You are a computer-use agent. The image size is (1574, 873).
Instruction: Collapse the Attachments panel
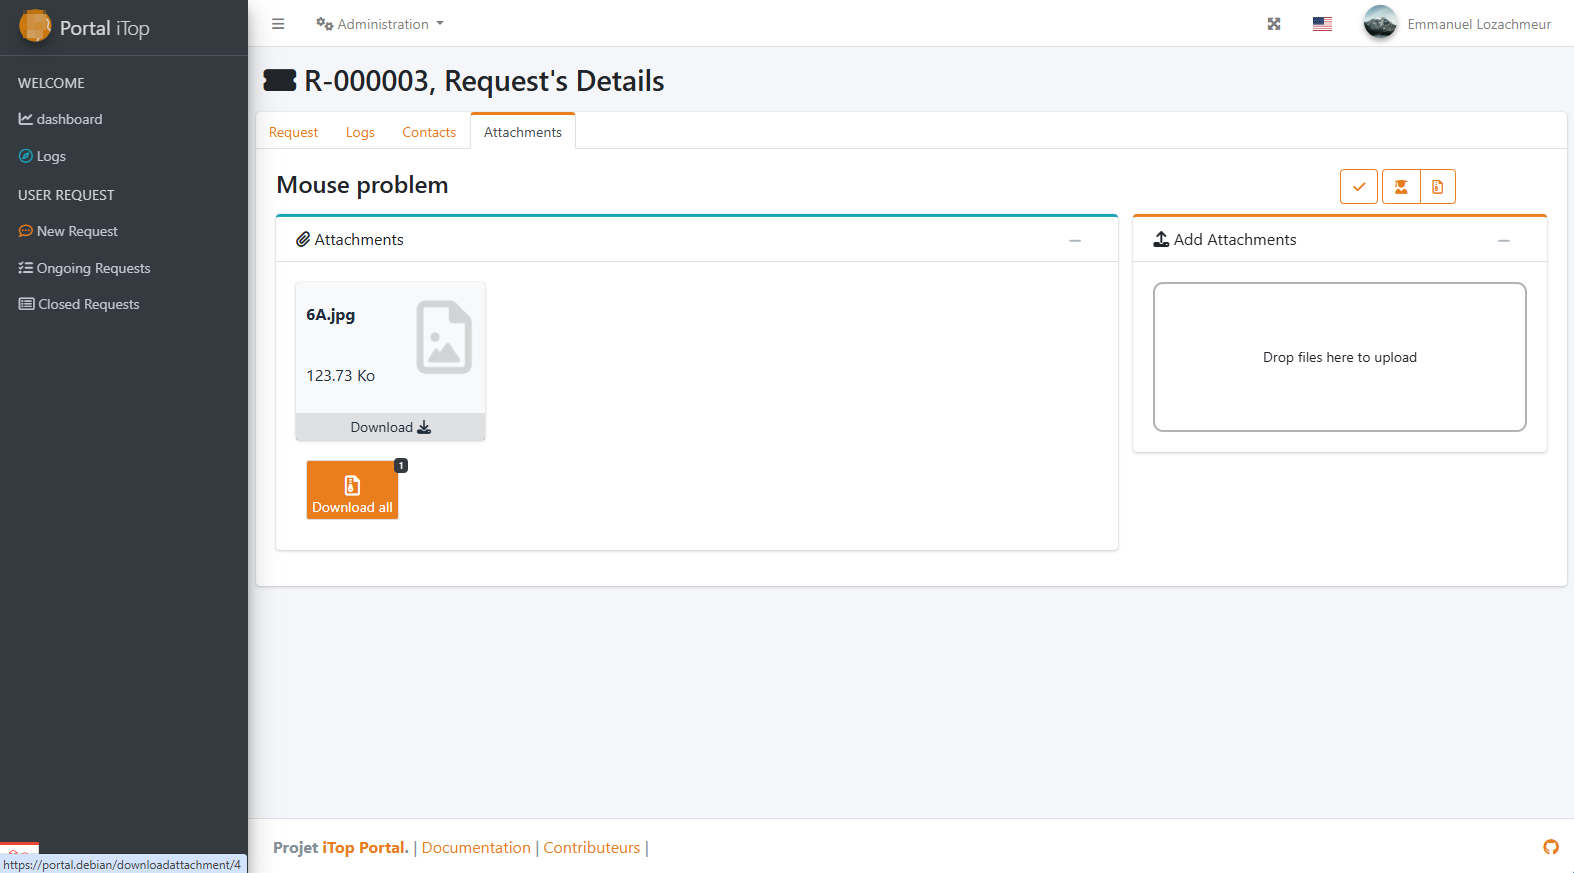pos(1075,241)
